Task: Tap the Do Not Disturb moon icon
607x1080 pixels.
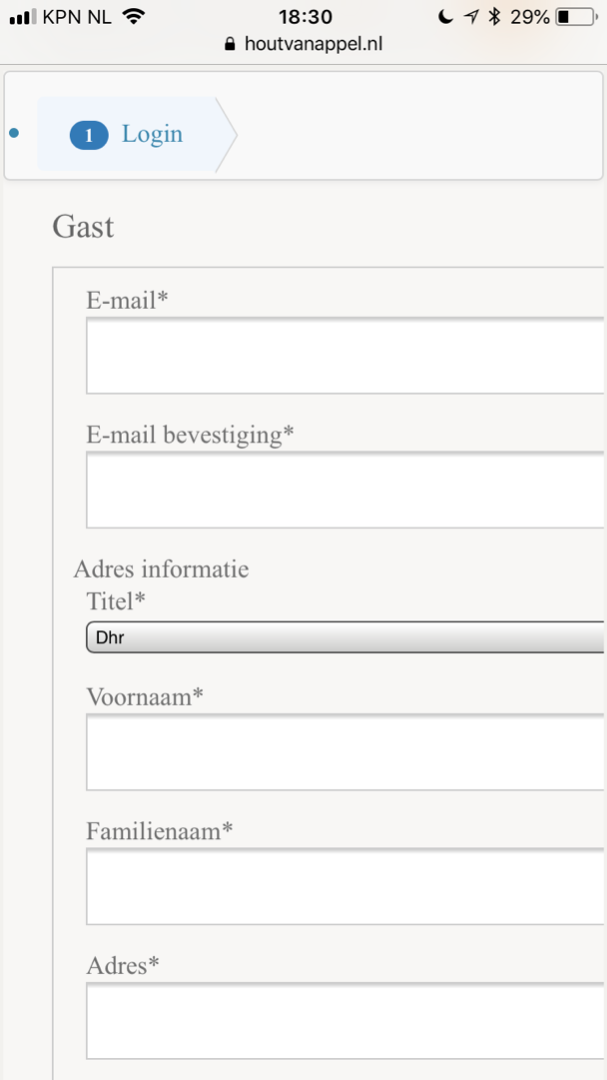Action: (x=446, y=17)
